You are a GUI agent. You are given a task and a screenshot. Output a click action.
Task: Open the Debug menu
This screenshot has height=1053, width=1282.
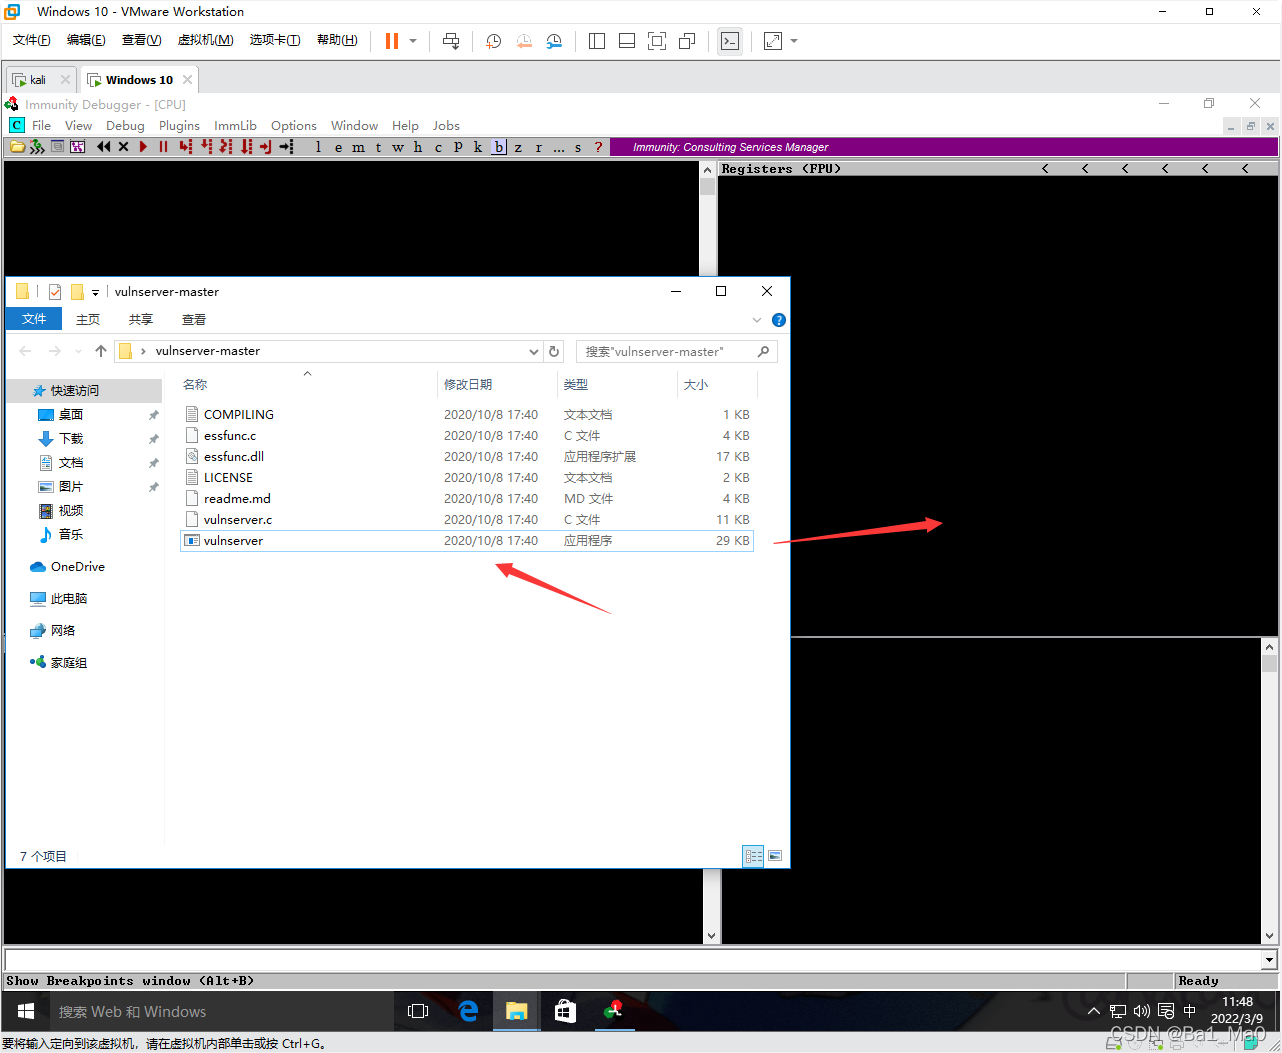point(125,125)
